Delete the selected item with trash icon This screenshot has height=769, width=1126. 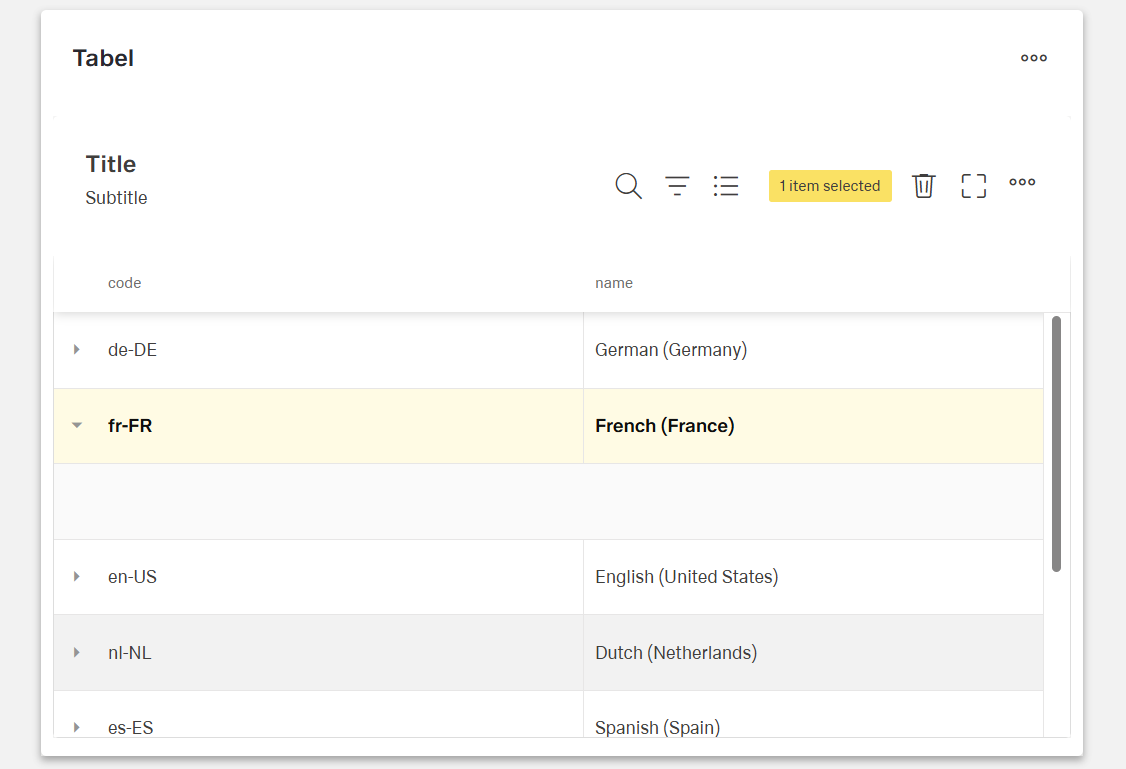[x=924, y=186]
